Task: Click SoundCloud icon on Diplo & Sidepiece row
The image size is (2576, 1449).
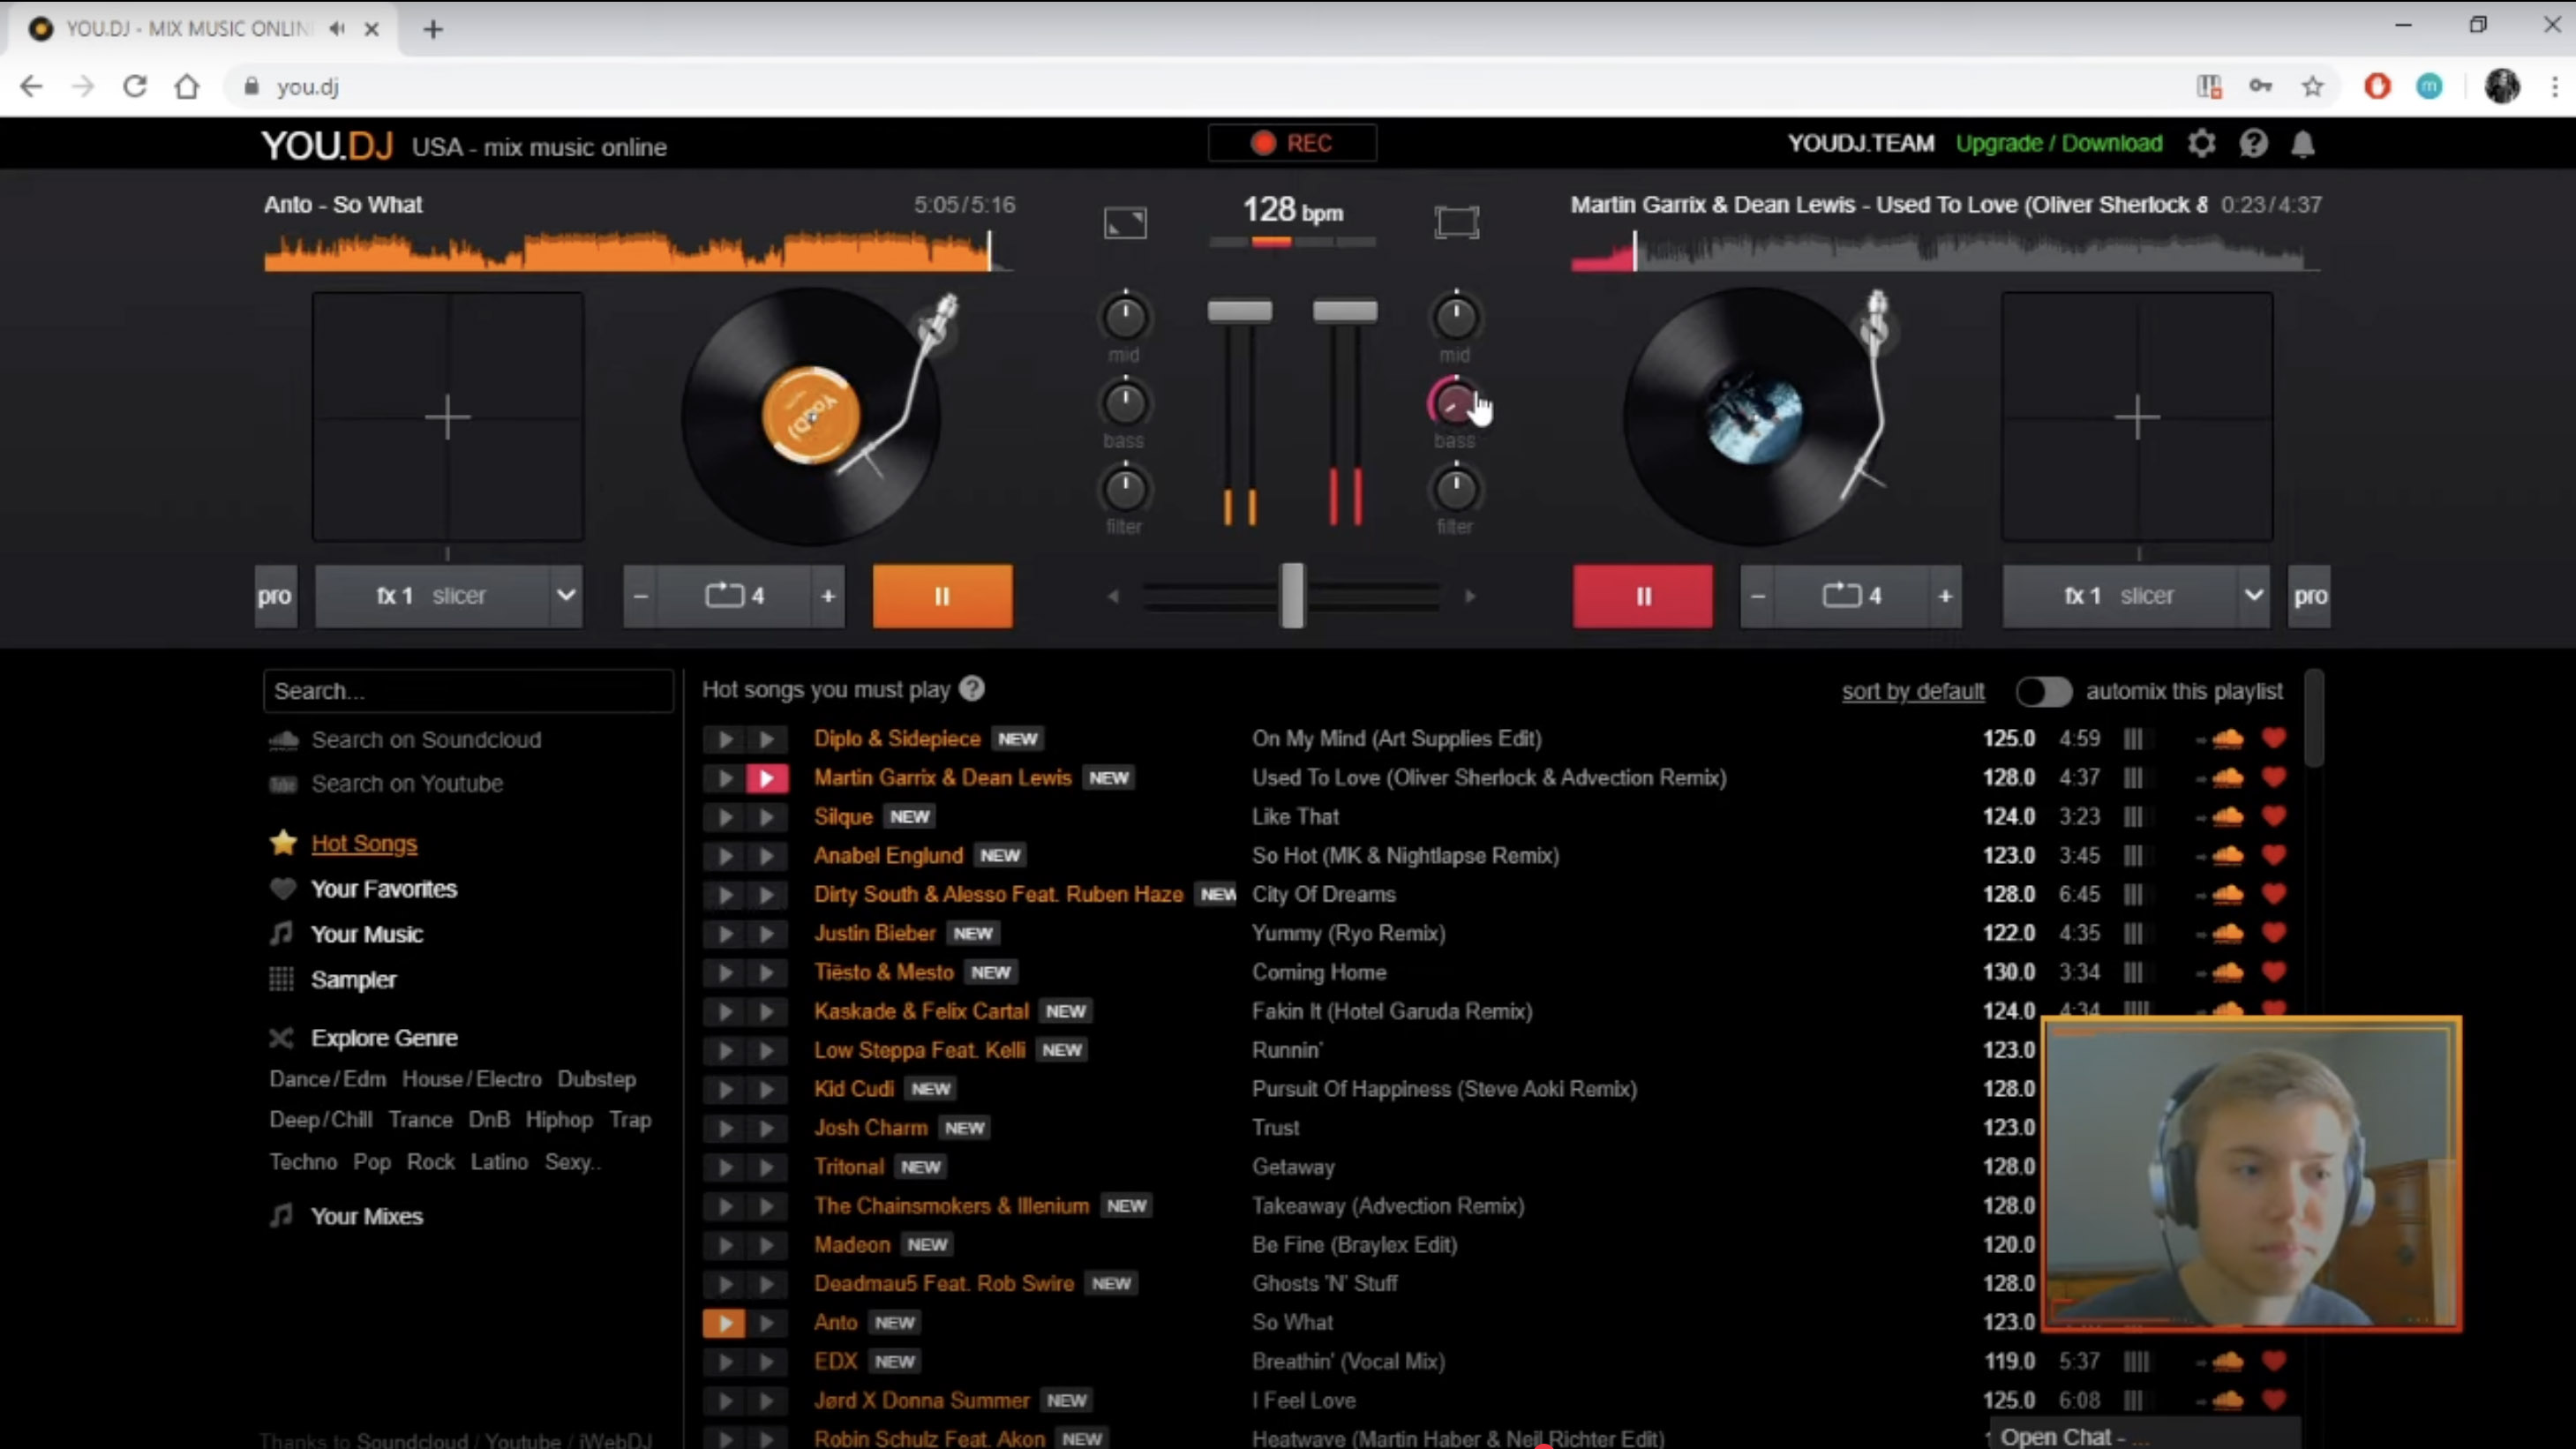Action: [2227, 739]
